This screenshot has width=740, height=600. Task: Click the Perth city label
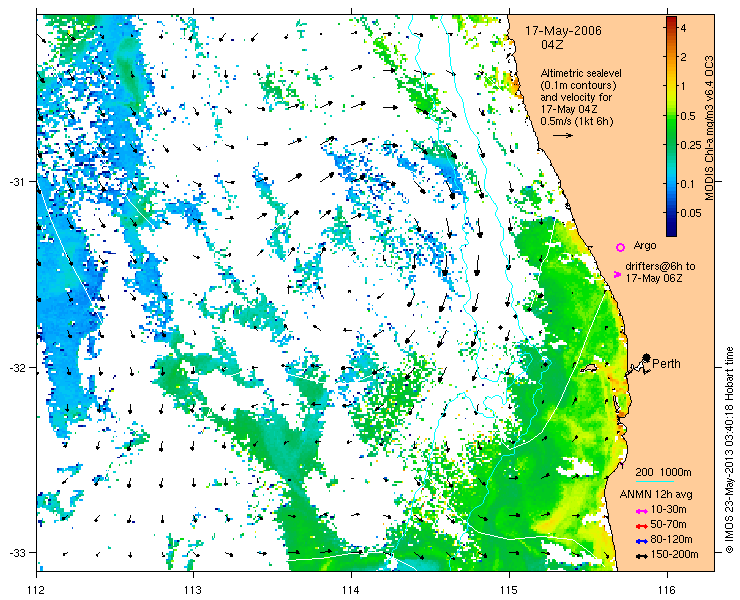666,363
